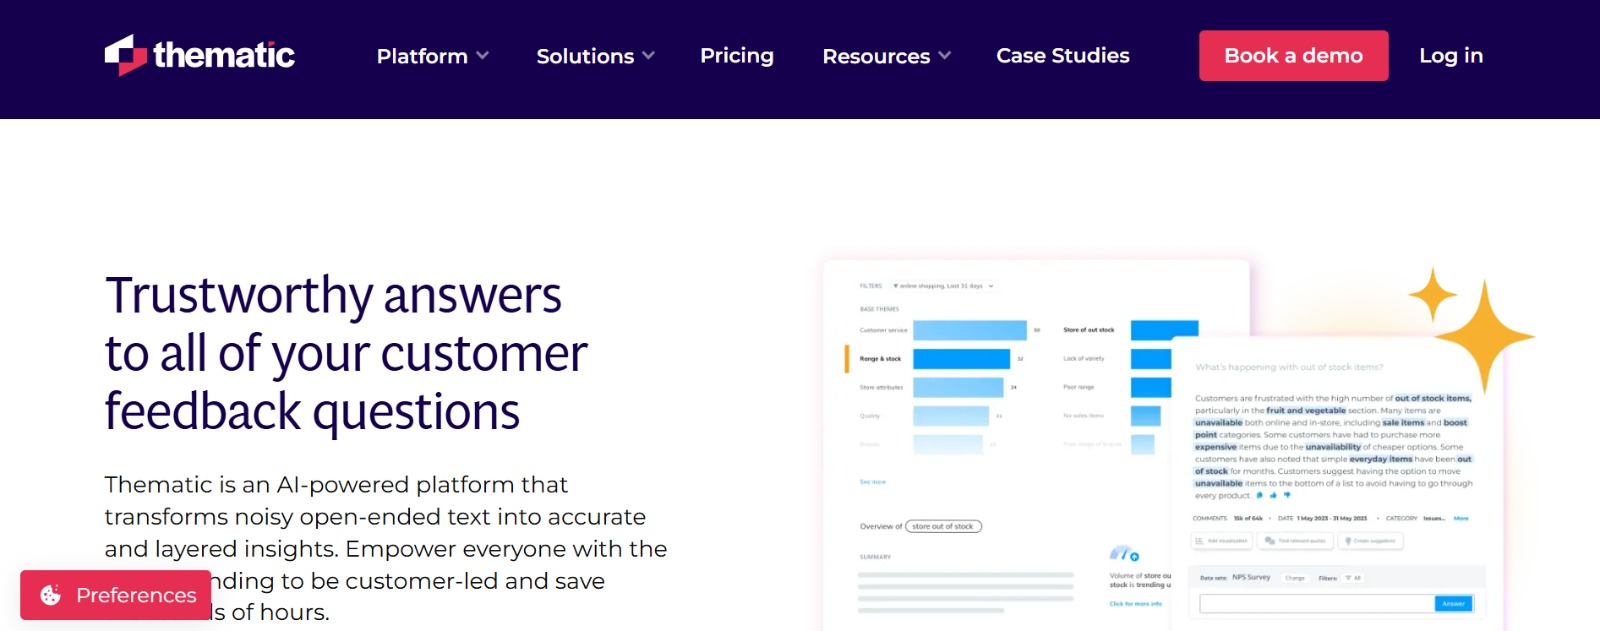Click the Log in link
Viewport: 1600px width, 631px height.
1450,56
